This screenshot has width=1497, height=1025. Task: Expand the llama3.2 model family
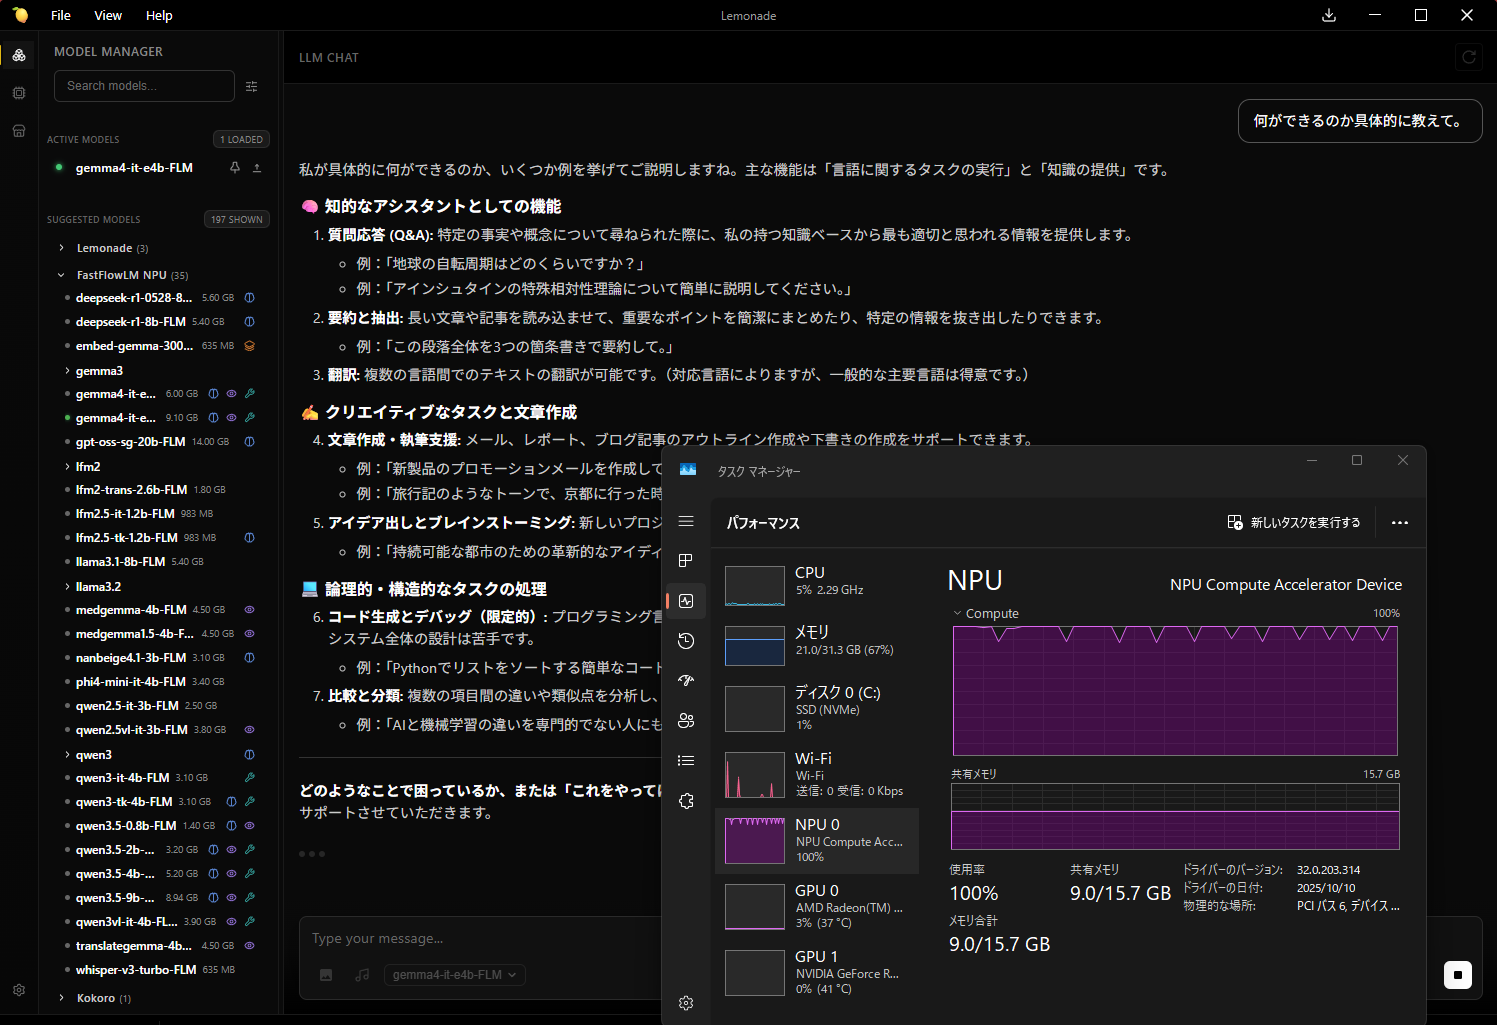68,587
